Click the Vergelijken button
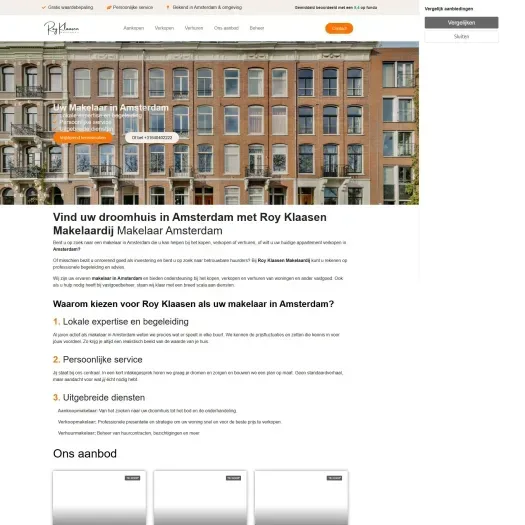This screenshot has width=525, height=525. click(x=461, y=23)
